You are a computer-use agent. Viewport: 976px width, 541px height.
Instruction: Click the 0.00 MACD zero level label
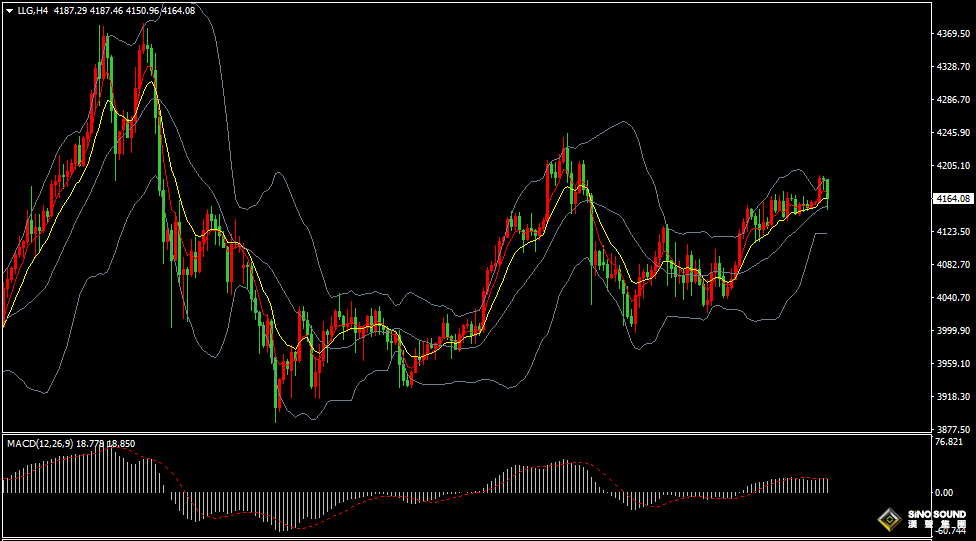(943, 493)
